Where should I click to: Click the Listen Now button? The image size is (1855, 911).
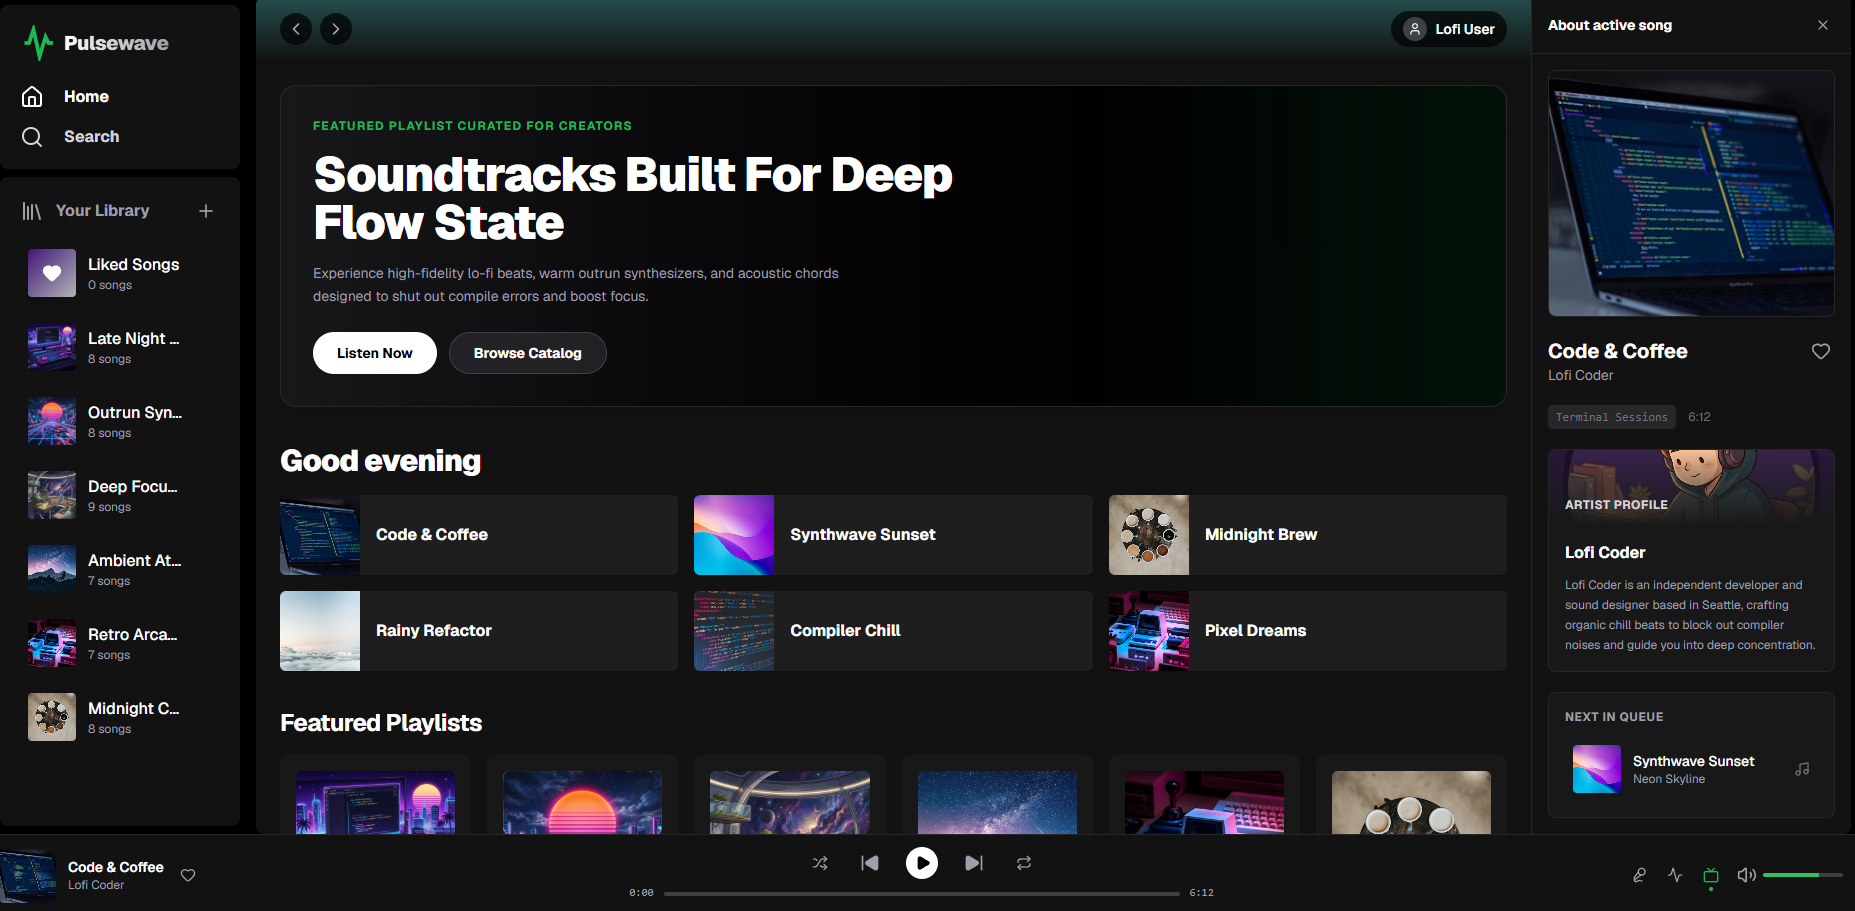point(375,353)
